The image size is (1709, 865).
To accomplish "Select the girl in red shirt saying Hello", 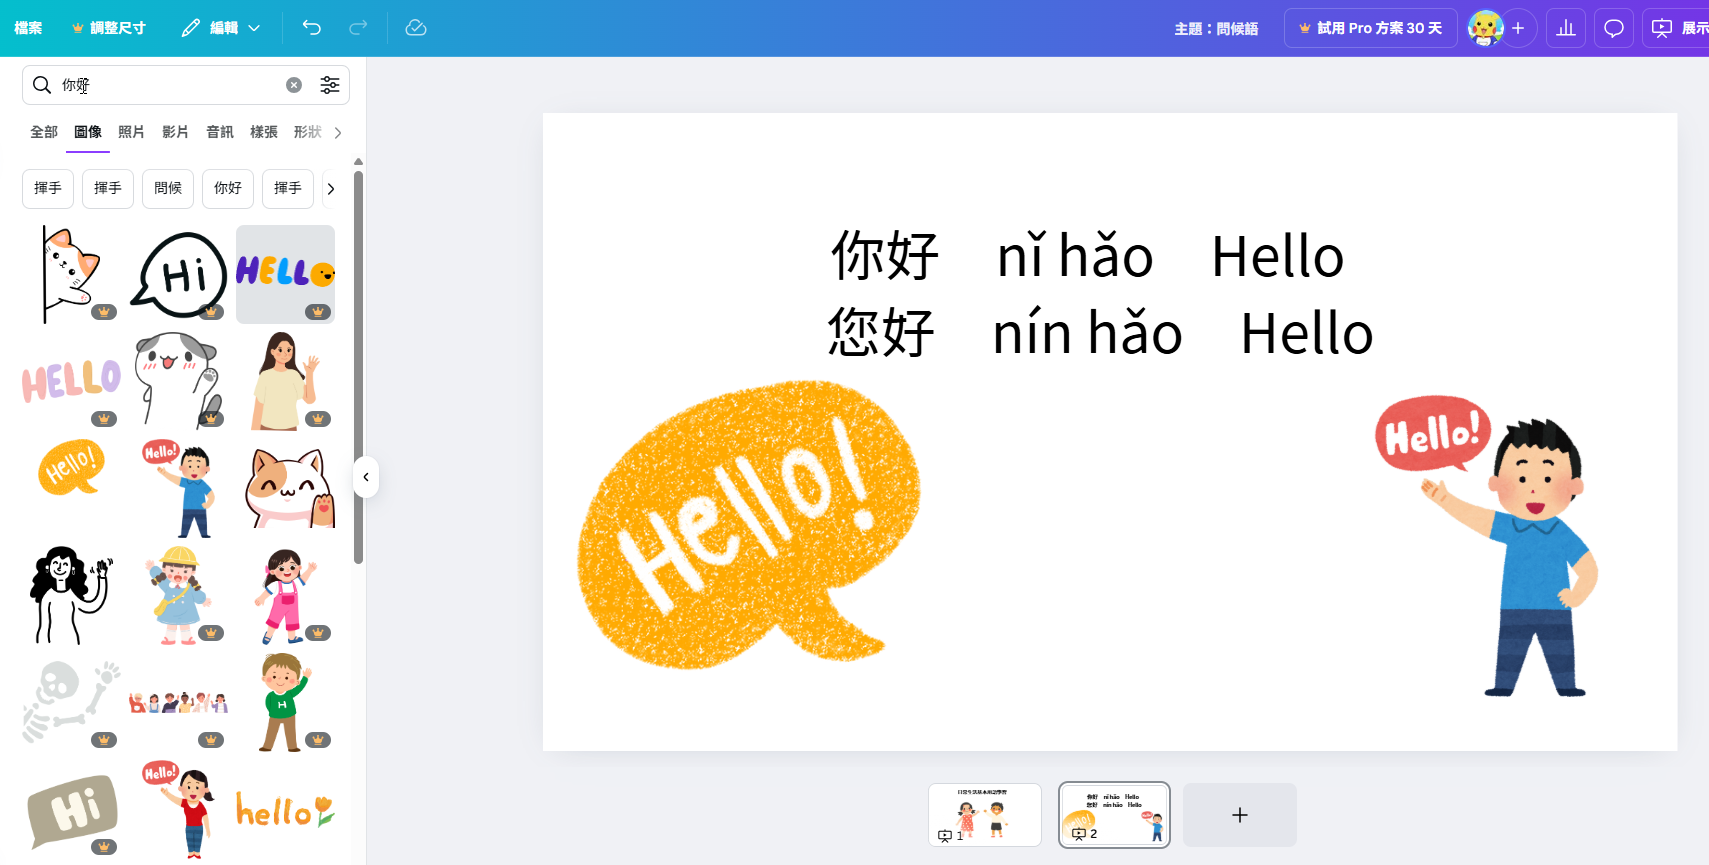I will pos(178,809).
